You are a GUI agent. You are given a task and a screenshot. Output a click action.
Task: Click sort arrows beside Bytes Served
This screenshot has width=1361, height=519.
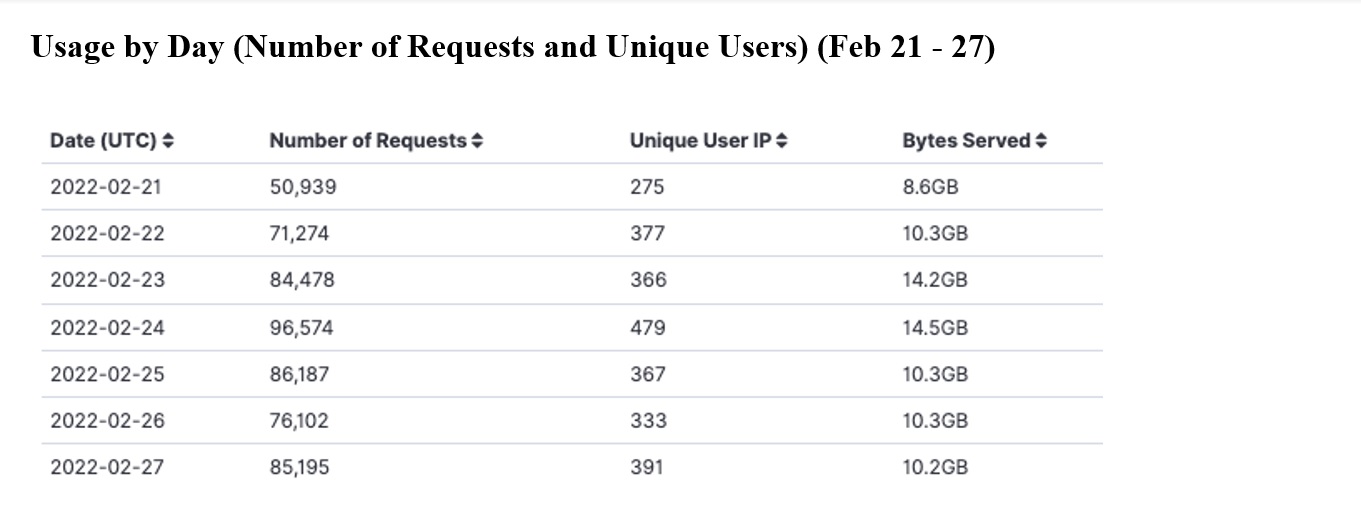click(1041, 142)
